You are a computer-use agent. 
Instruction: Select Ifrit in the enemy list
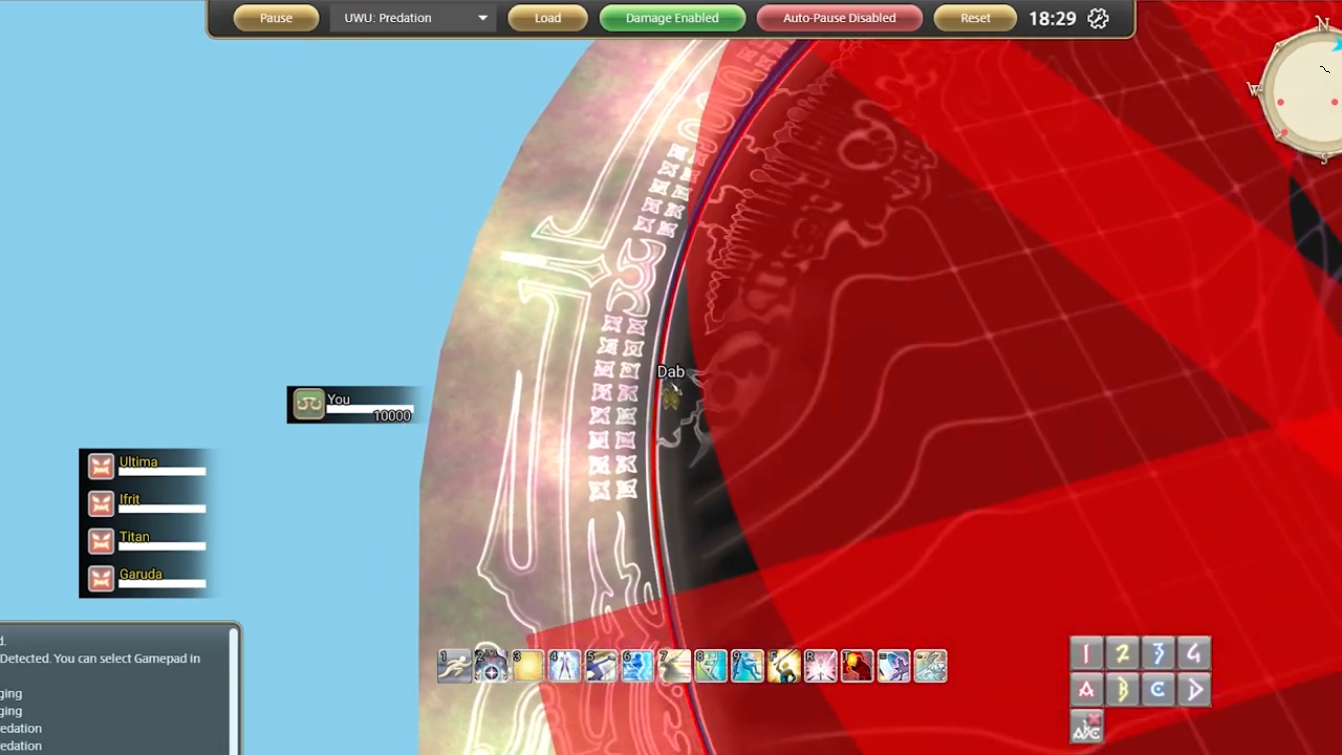147,504
